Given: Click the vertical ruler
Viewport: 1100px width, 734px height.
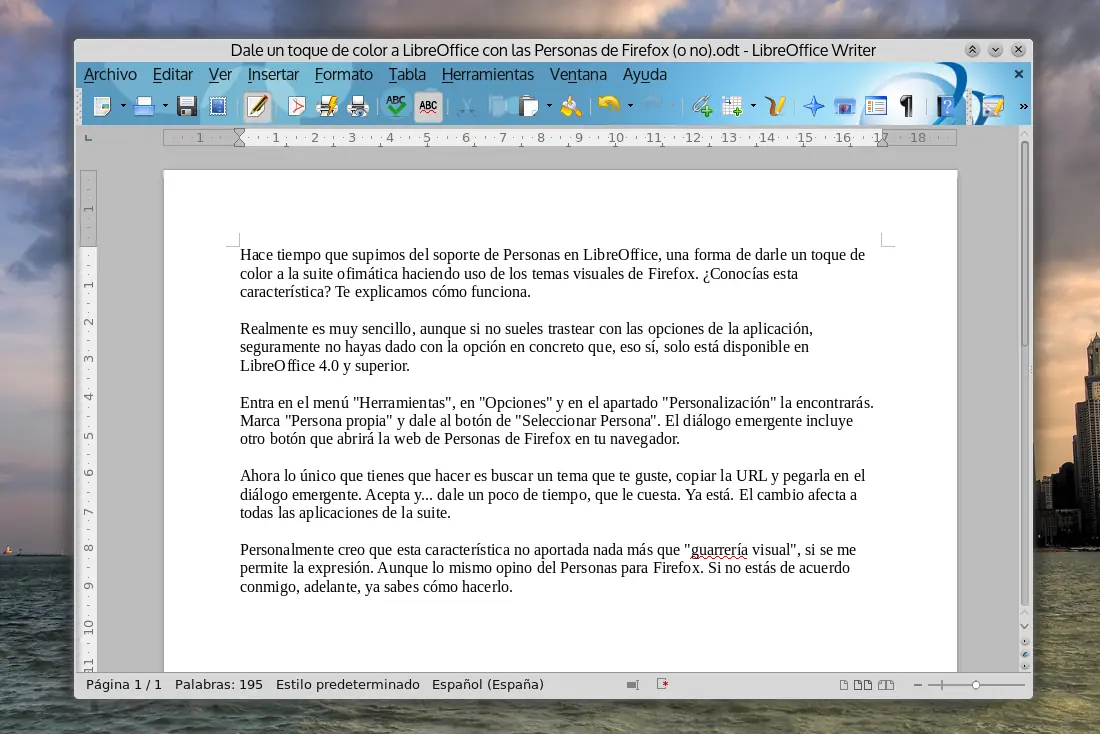Looking at the screenshot, I should coord(88,421).
